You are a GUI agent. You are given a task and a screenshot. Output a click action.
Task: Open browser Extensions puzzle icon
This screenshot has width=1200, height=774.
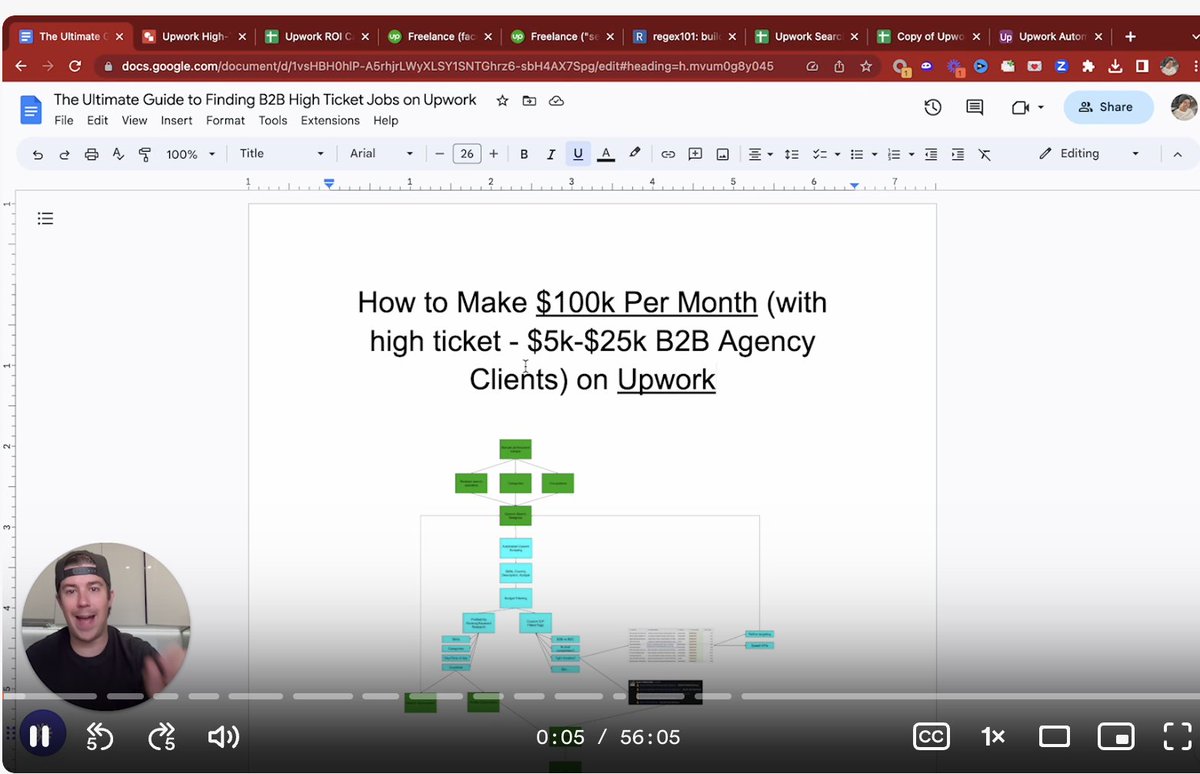pyautogui.click(x=1088, y=66)
